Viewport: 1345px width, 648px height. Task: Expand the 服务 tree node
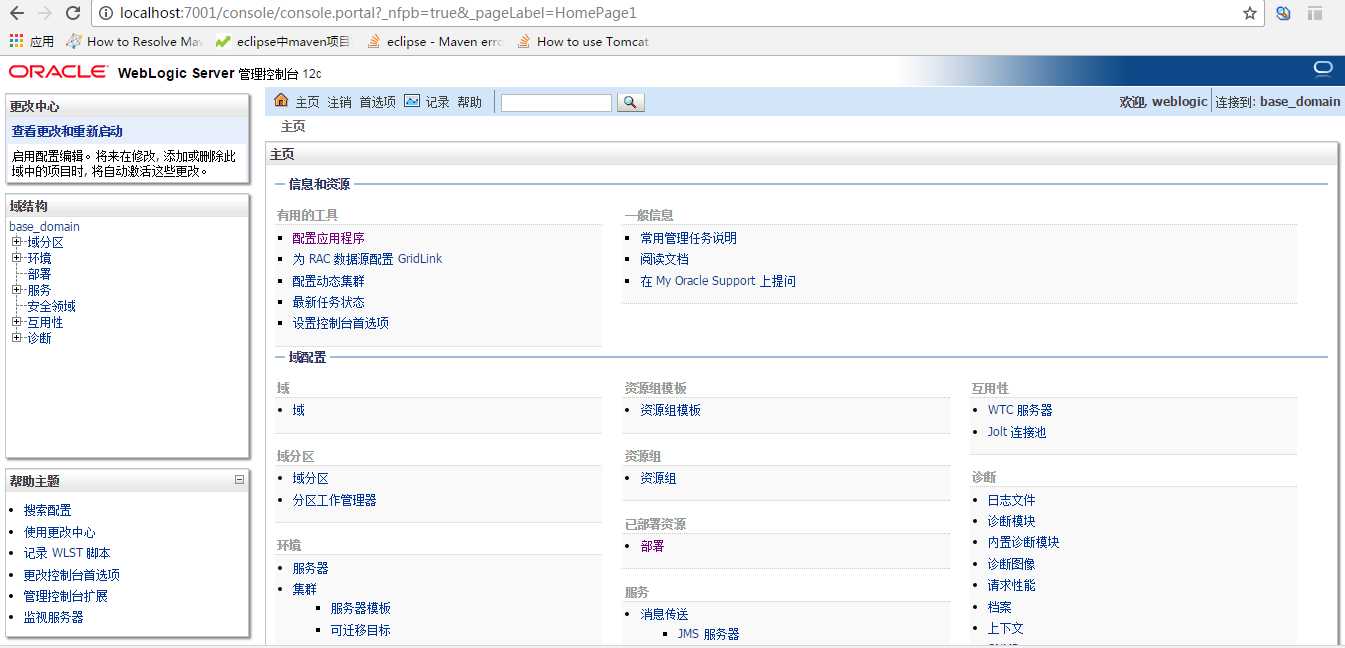[x=16, y=290]
